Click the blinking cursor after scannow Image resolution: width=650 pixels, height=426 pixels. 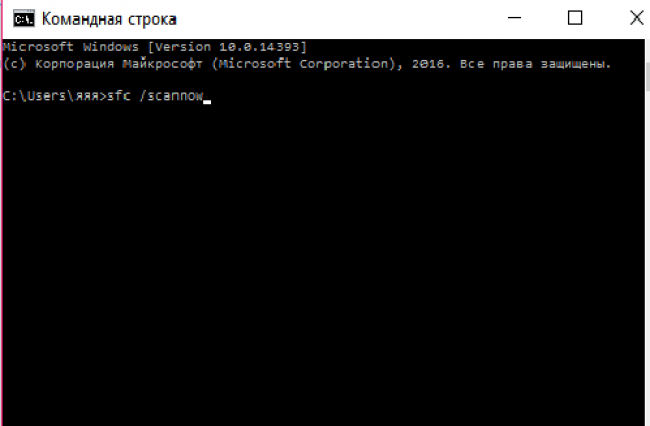(207, 102)
